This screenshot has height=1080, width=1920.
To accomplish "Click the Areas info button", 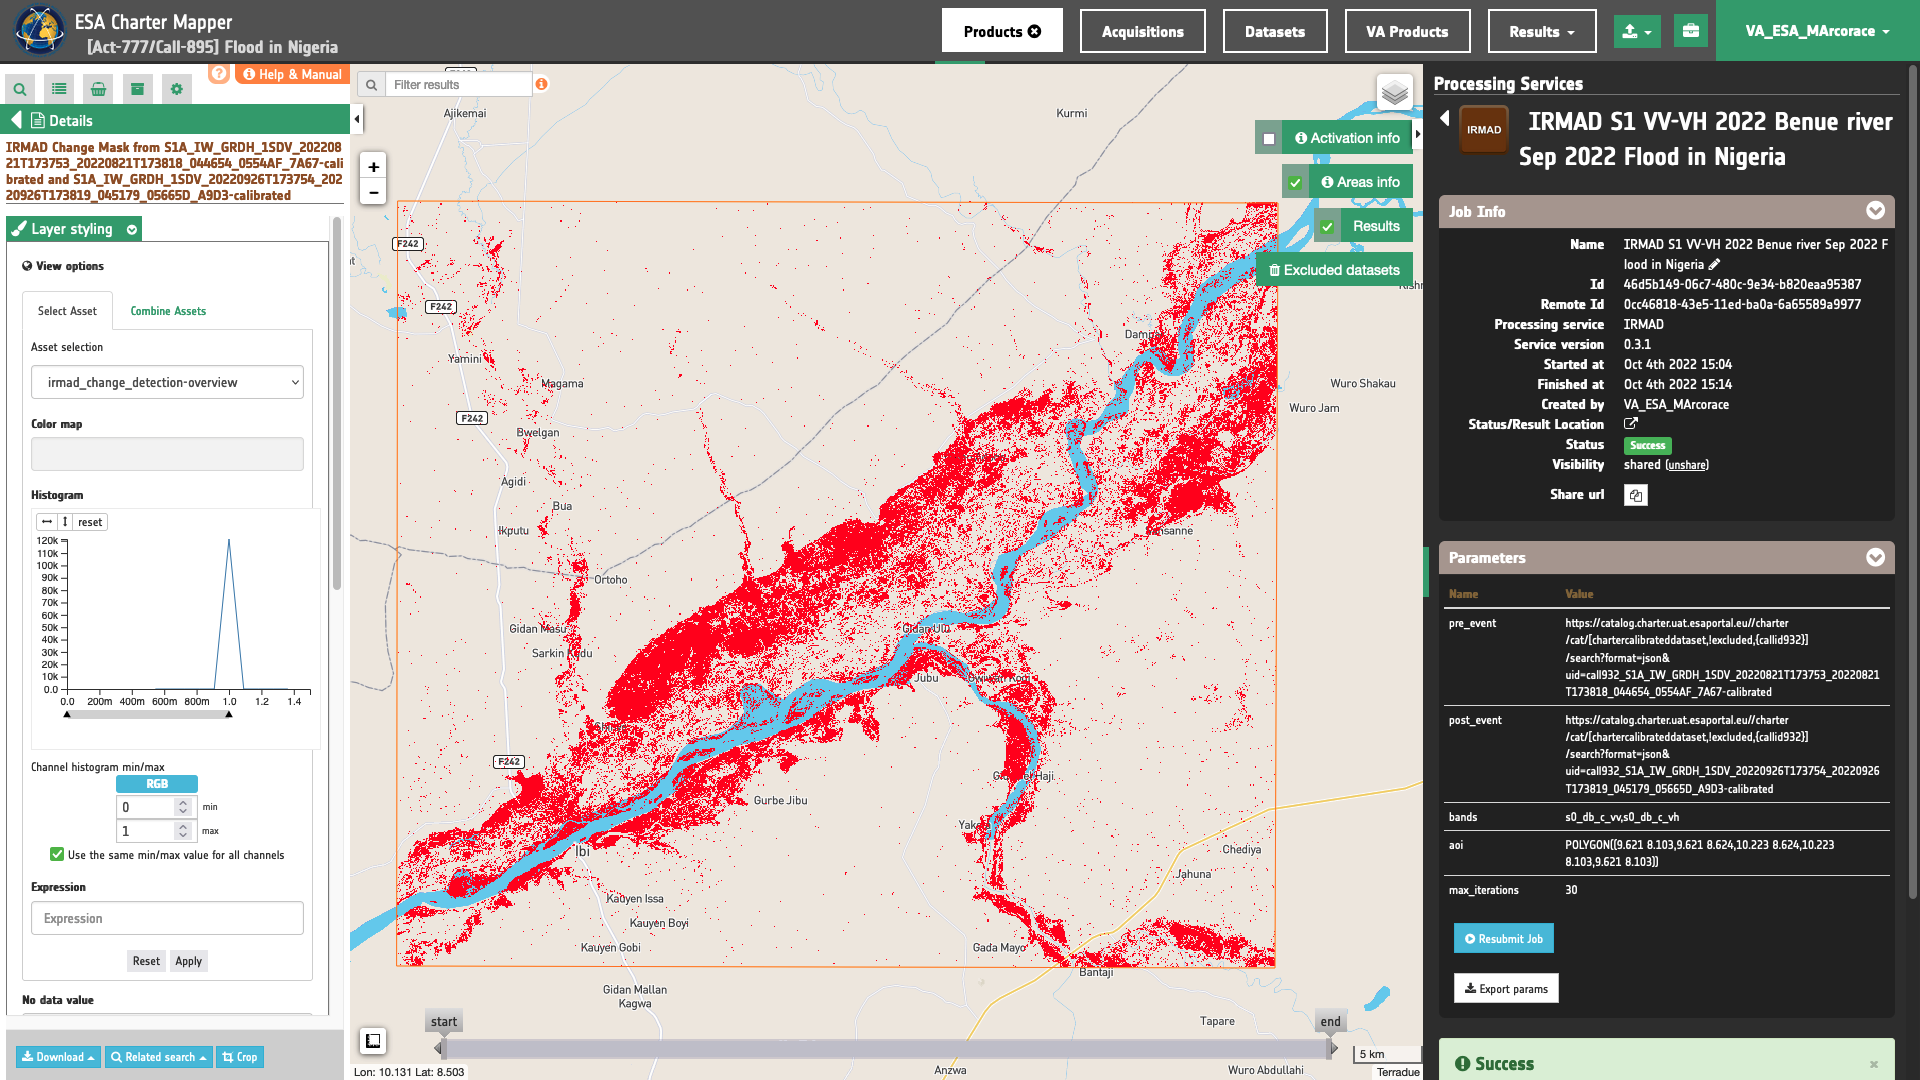I will (x=1360, y=182).
